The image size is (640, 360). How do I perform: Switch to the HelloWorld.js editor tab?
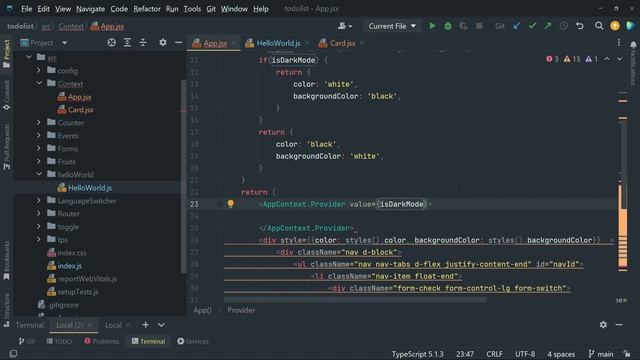[278, 43]
